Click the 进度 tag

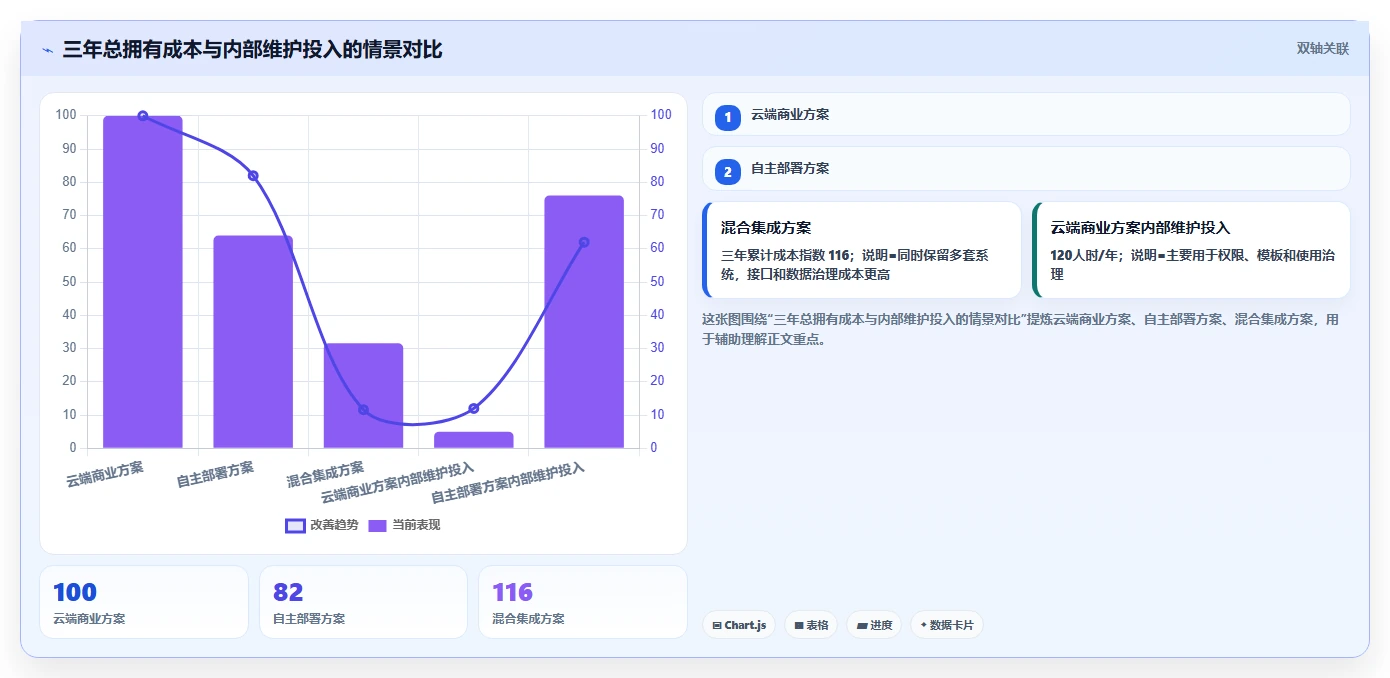point(874,625)
